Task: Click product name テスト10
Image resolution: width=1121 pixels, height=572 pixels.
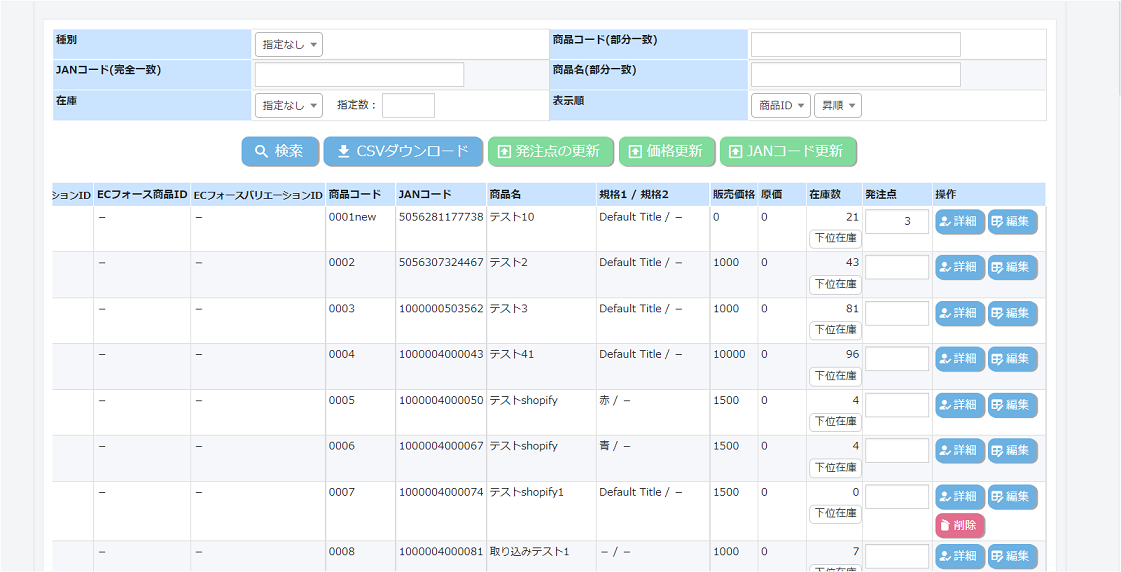Action: pyautogui.click(x=512, y=217)
